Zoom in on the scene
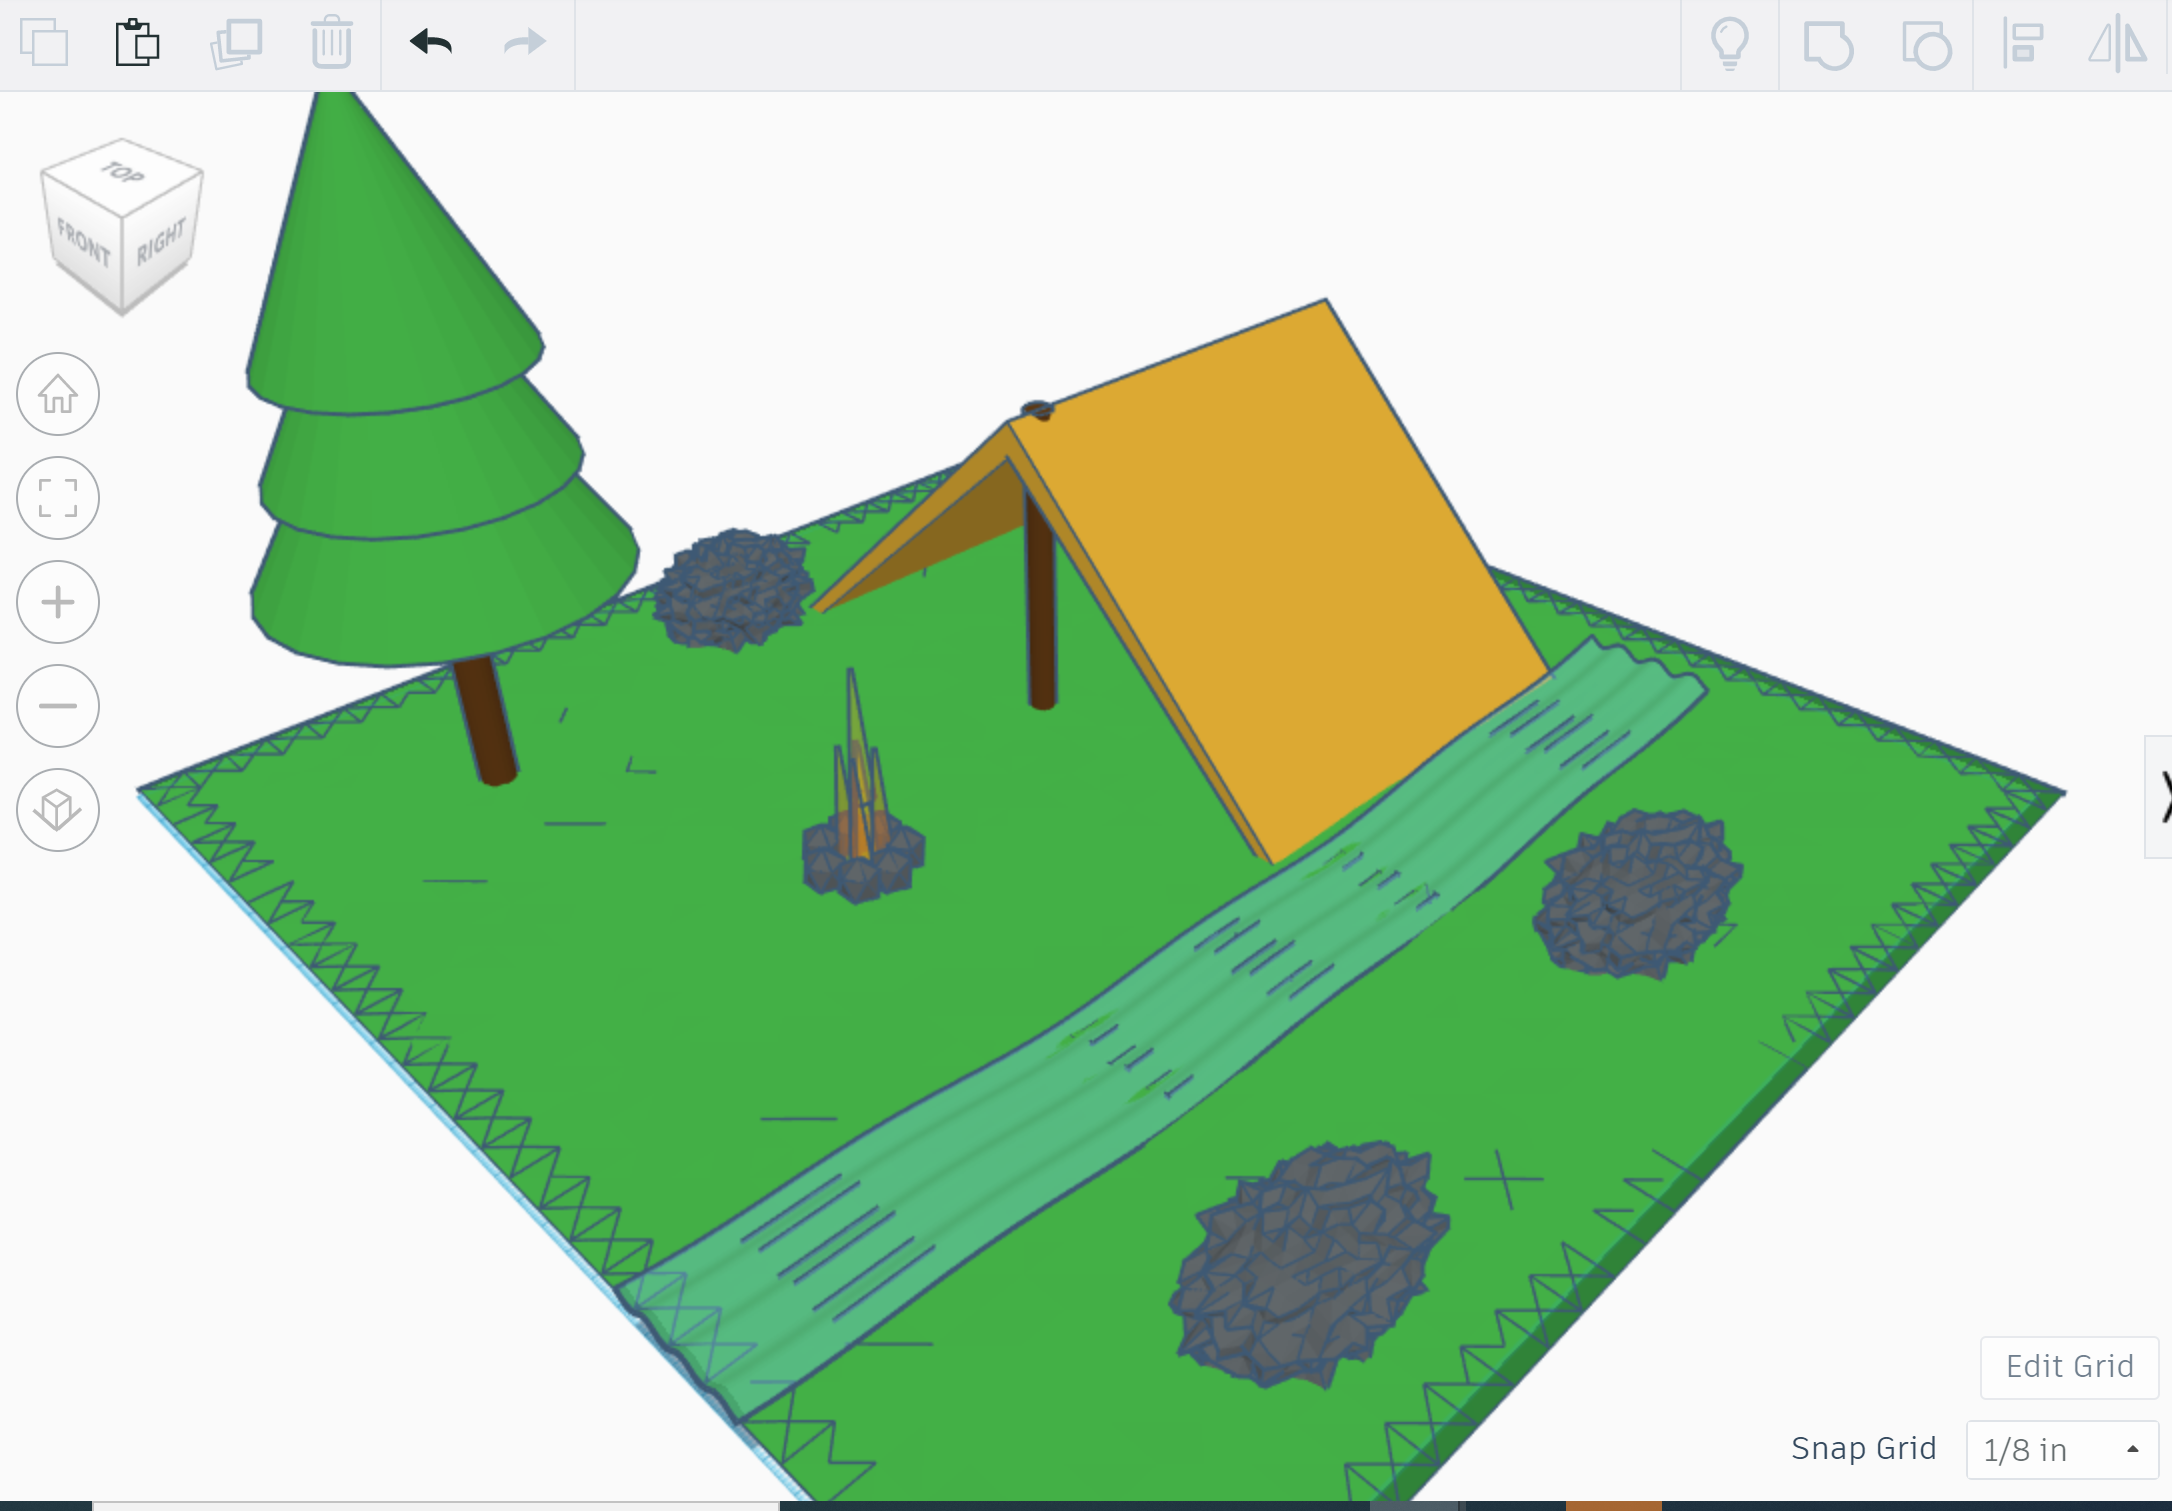Viewport: 2172px width, 1511px height. tap(57, 602)
